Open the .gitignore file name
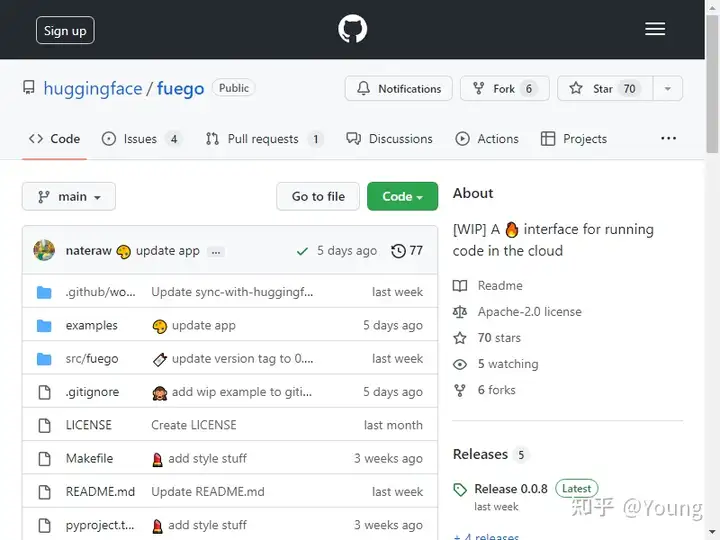The height and width of the screenshot is (540, 720). coord(92,392)
